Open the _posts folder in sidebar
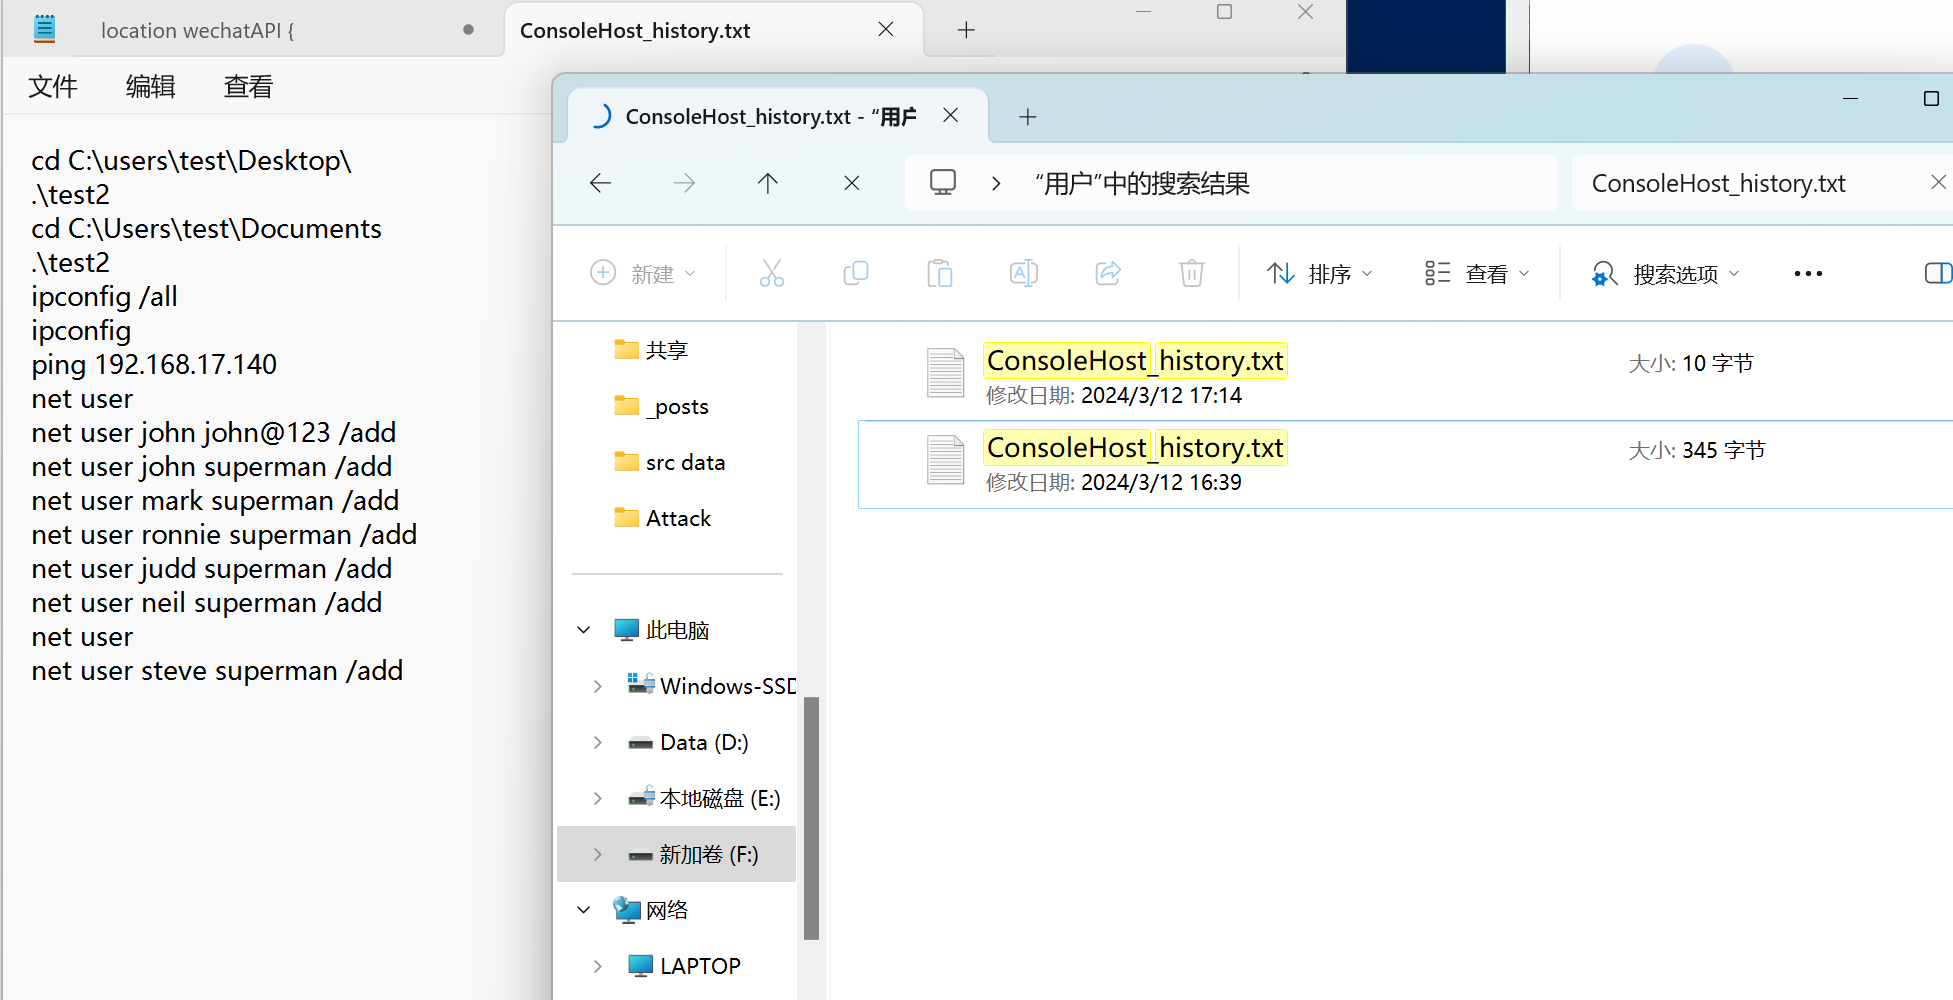The image size is (1953, 1000). [x=662, y=406]
